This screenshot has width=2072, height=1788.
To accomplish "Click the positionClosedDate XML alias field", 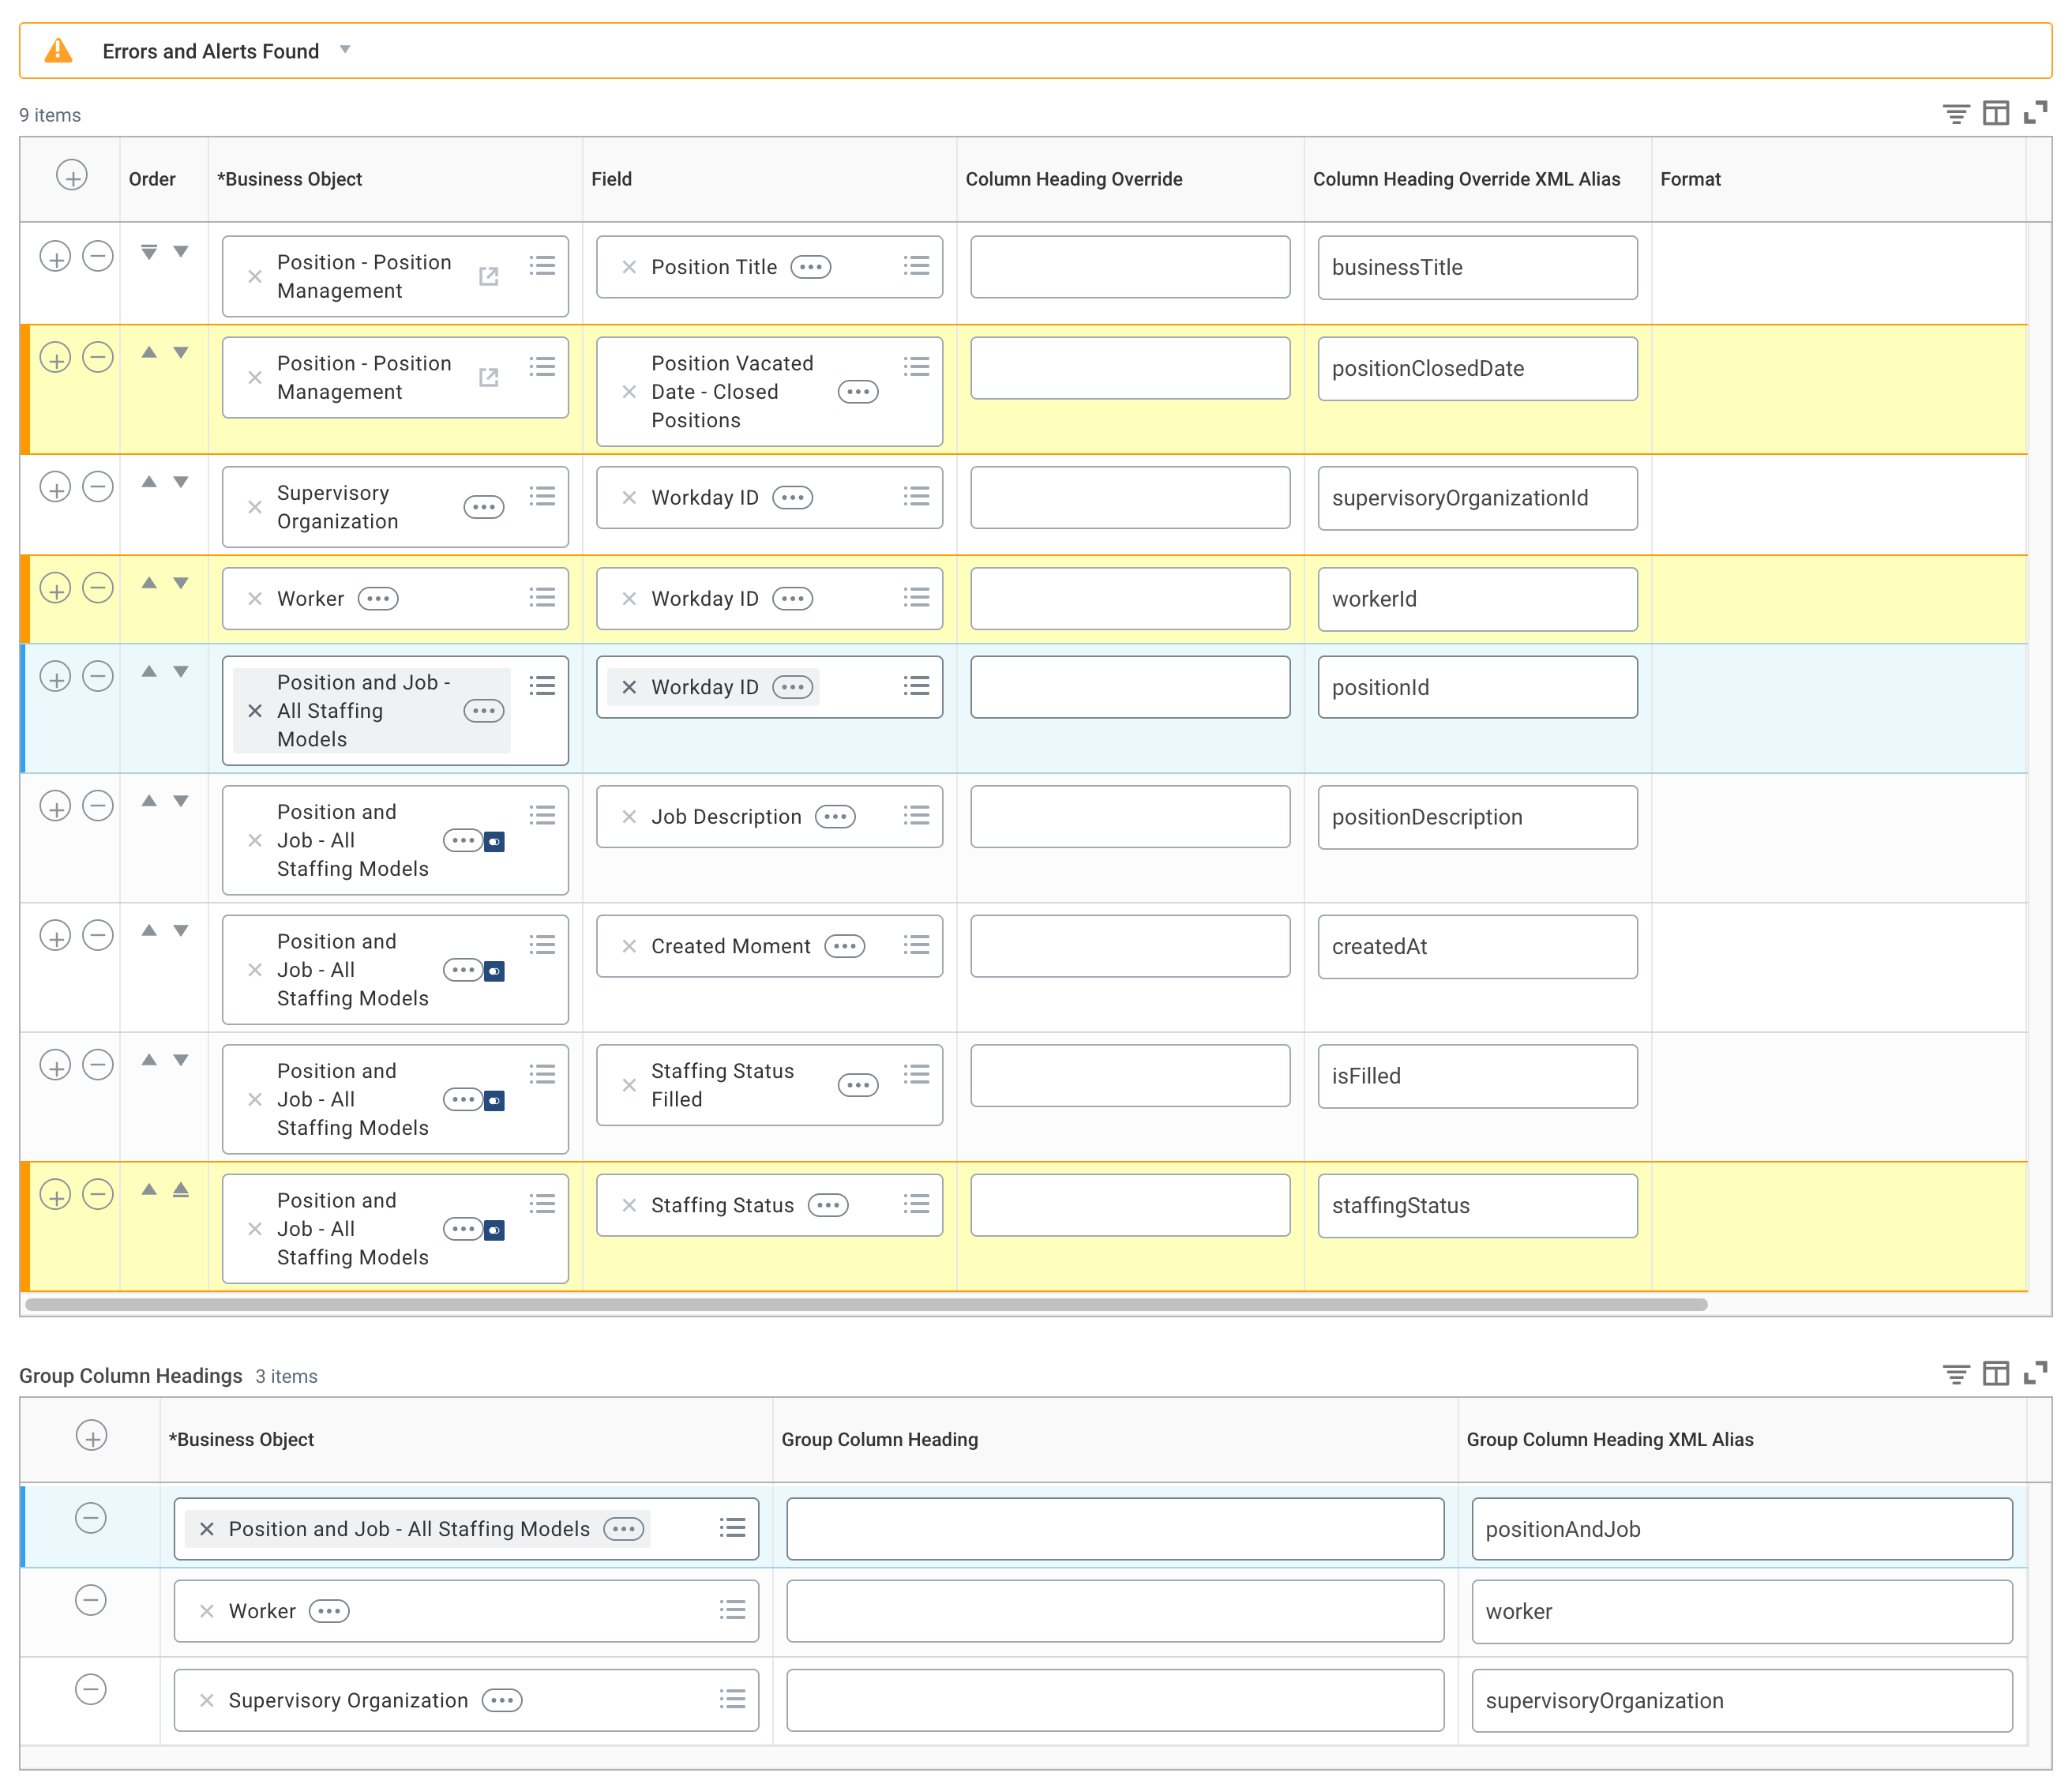I will tap(1477, 369).
